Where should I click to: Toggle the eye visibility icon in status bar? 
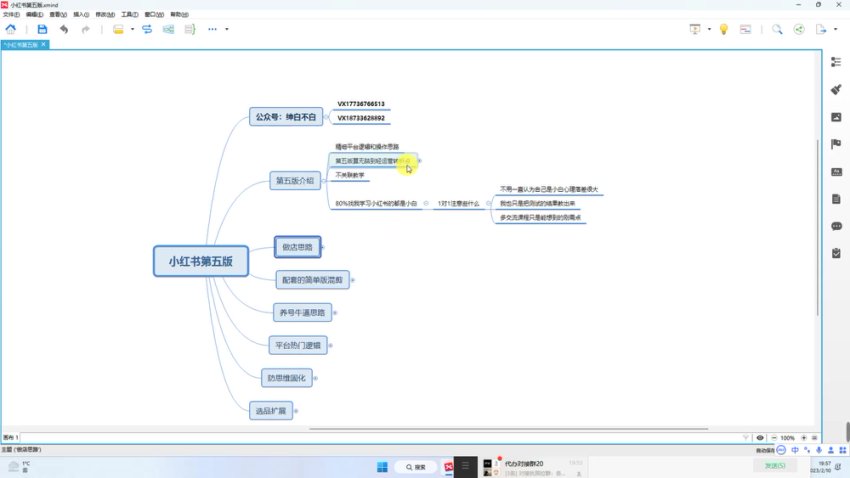(x=760, y=438)
